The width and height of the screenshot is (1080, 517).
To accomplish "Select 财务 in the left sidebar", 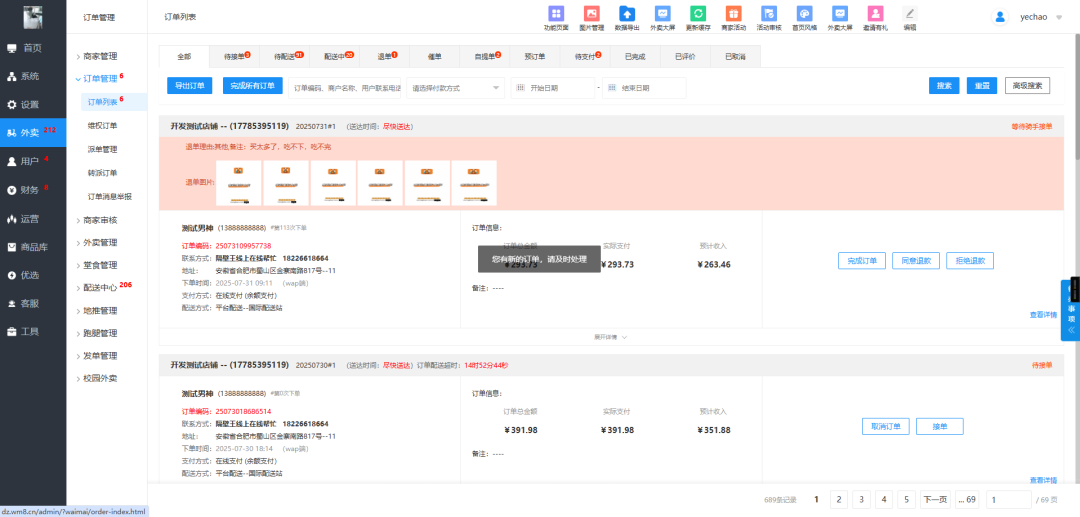I will (29, 189).
